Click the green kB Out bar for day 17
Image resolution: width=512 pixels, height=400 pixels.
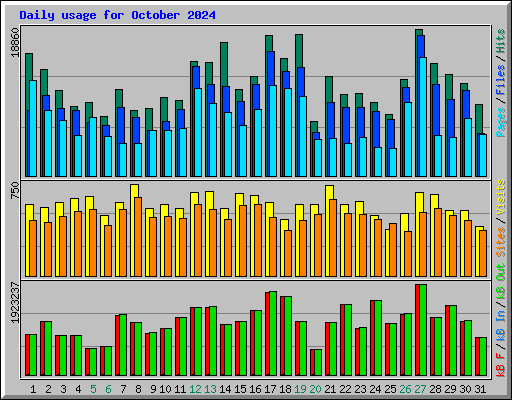[273, 334]
